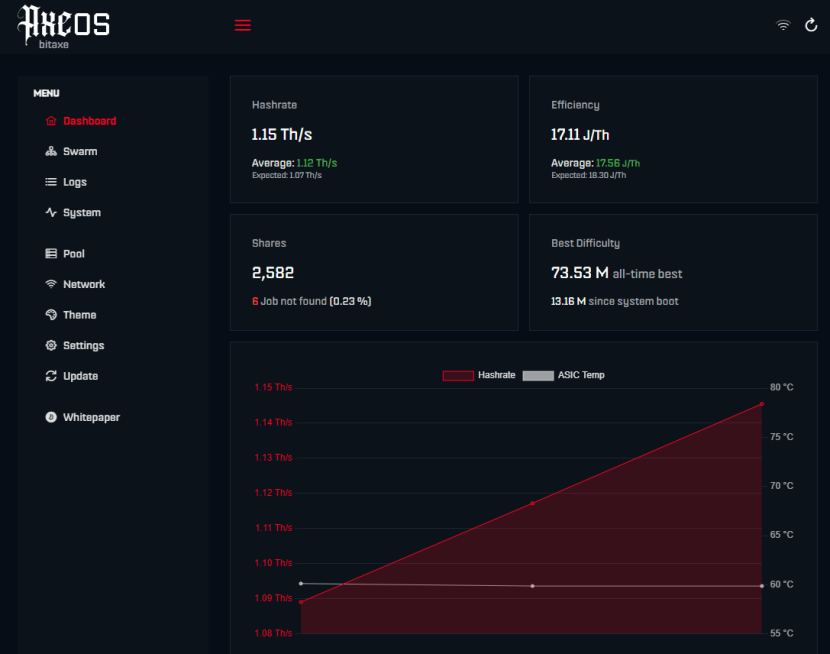Click the Whitepaper bitcoin icon
Screen dimensions: 830x654
51,417
